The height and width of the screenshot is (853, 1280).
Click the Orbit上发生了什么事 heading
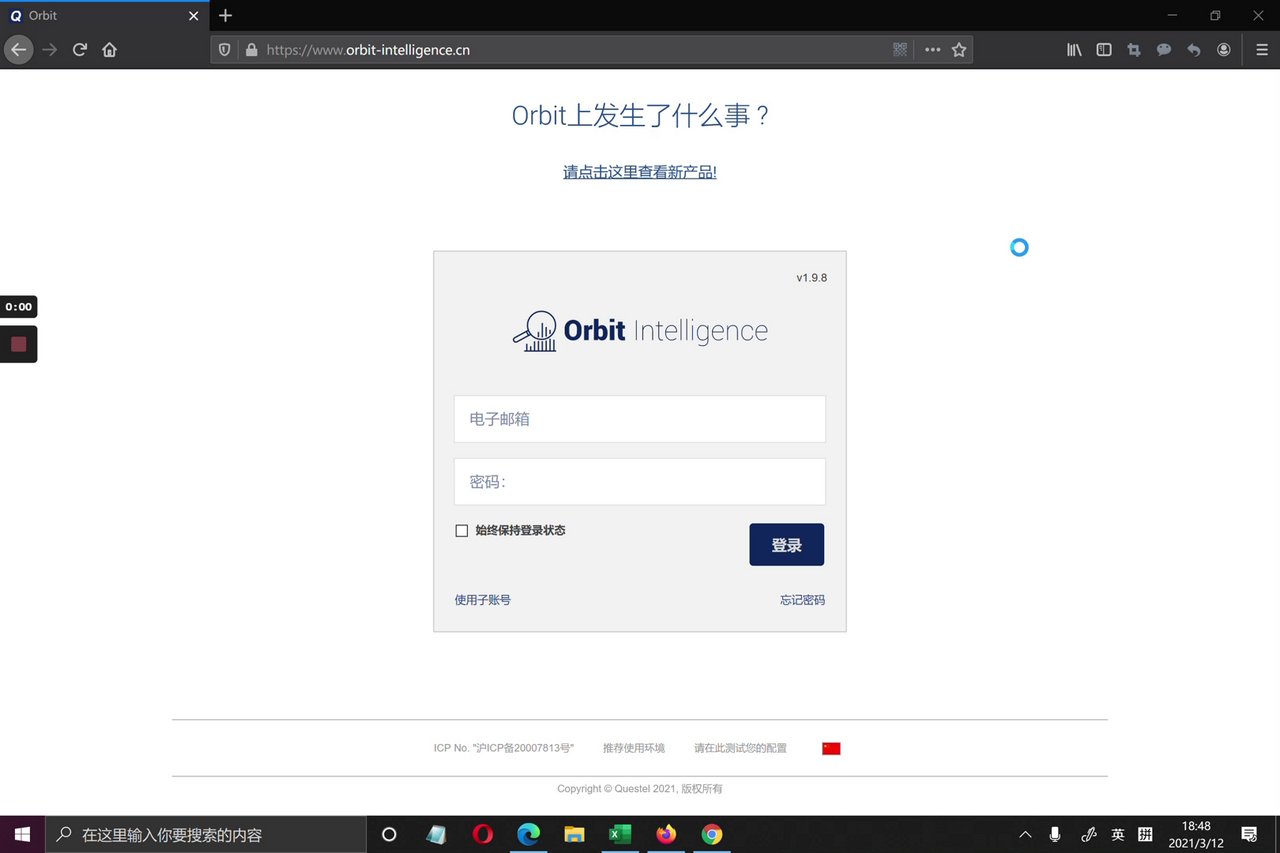point(640,116)
